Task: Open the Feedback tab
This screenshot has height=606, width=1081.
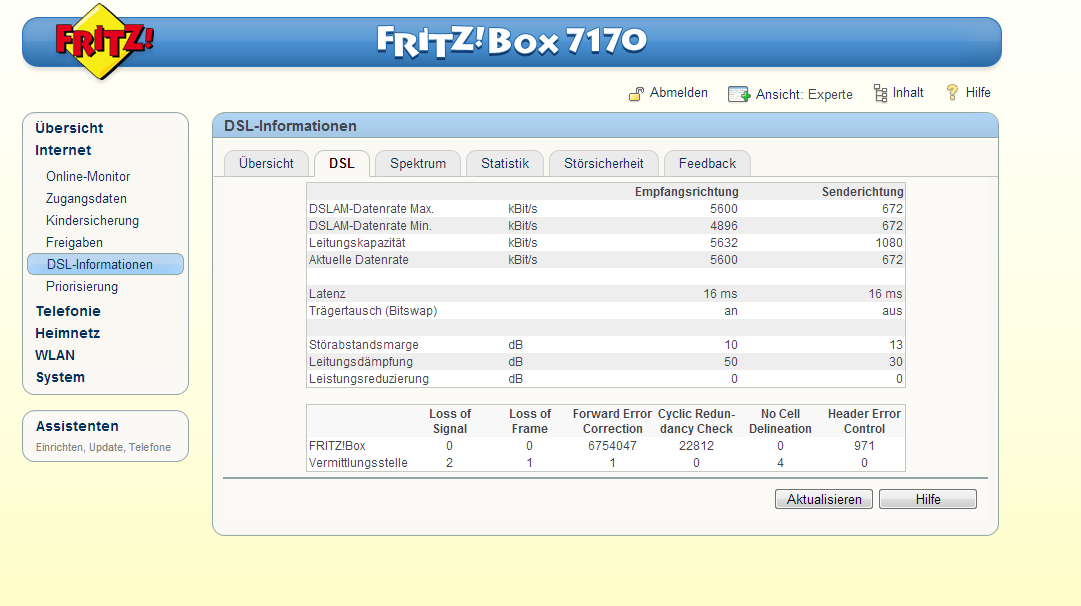Action: [707, 163]
